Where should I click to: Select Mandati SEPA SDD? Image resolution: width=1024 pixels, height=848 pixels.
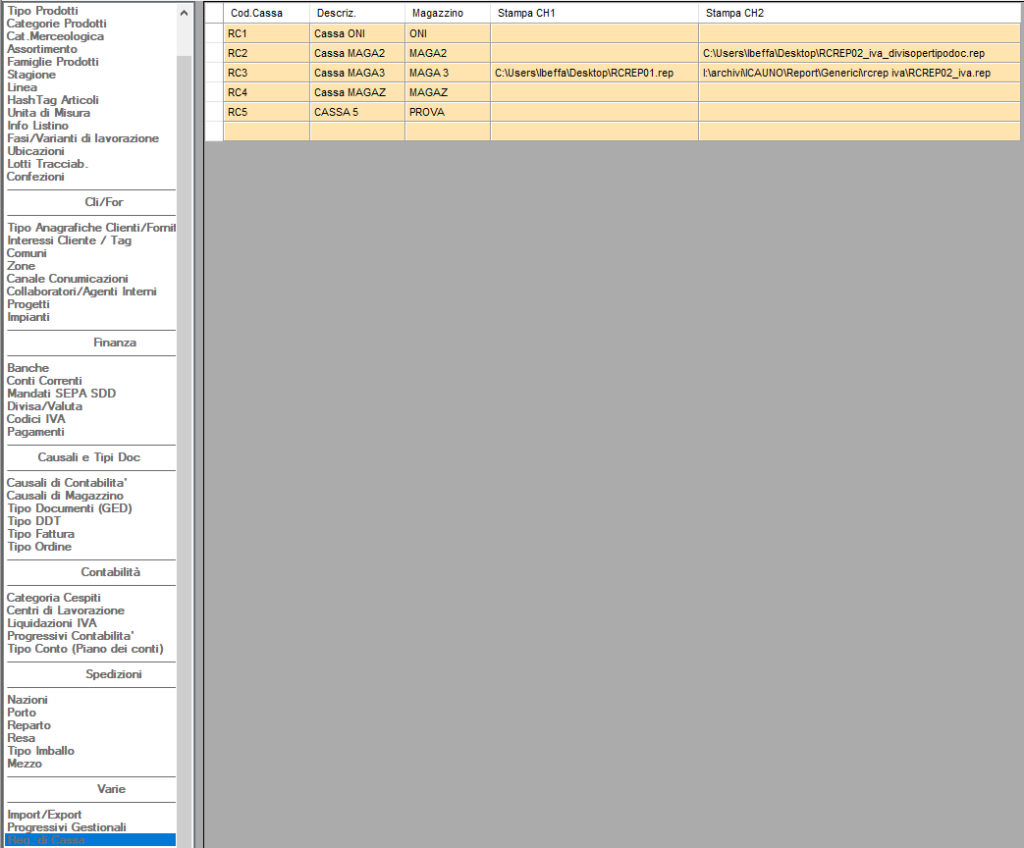[61, 394]
